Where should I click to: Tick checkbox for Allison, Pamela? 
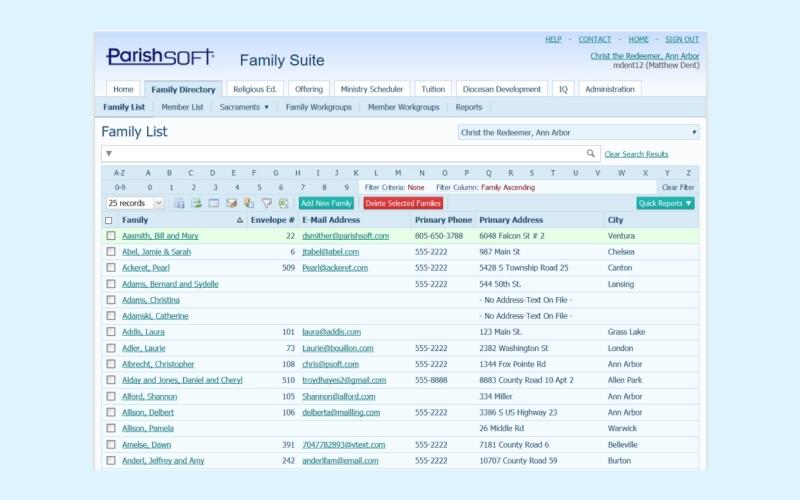(111, 428)
